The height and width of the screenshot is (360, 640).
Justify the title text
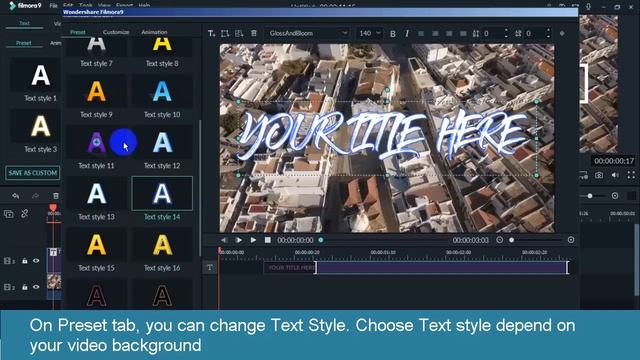coord(463,33)
